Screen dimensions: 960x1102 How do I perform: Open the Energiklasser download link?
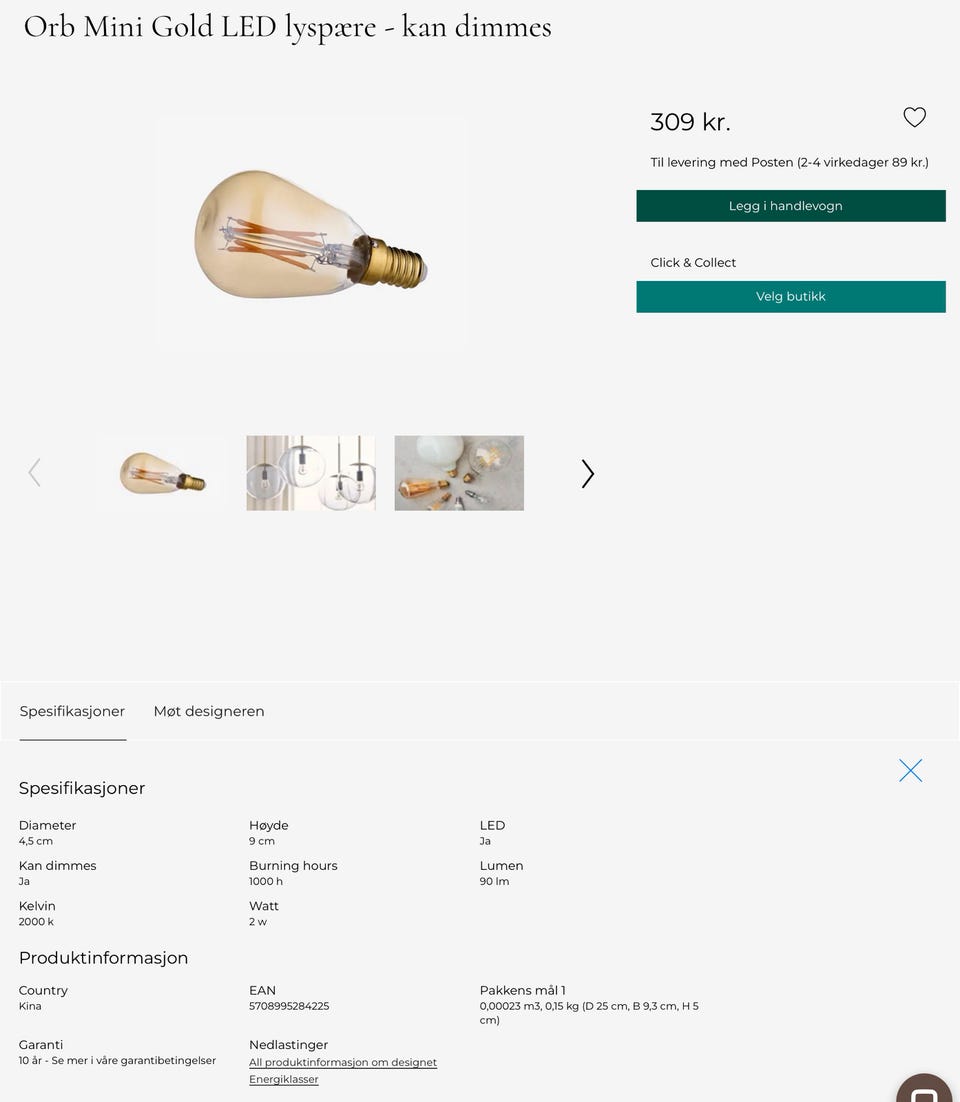click(284, 1079)
